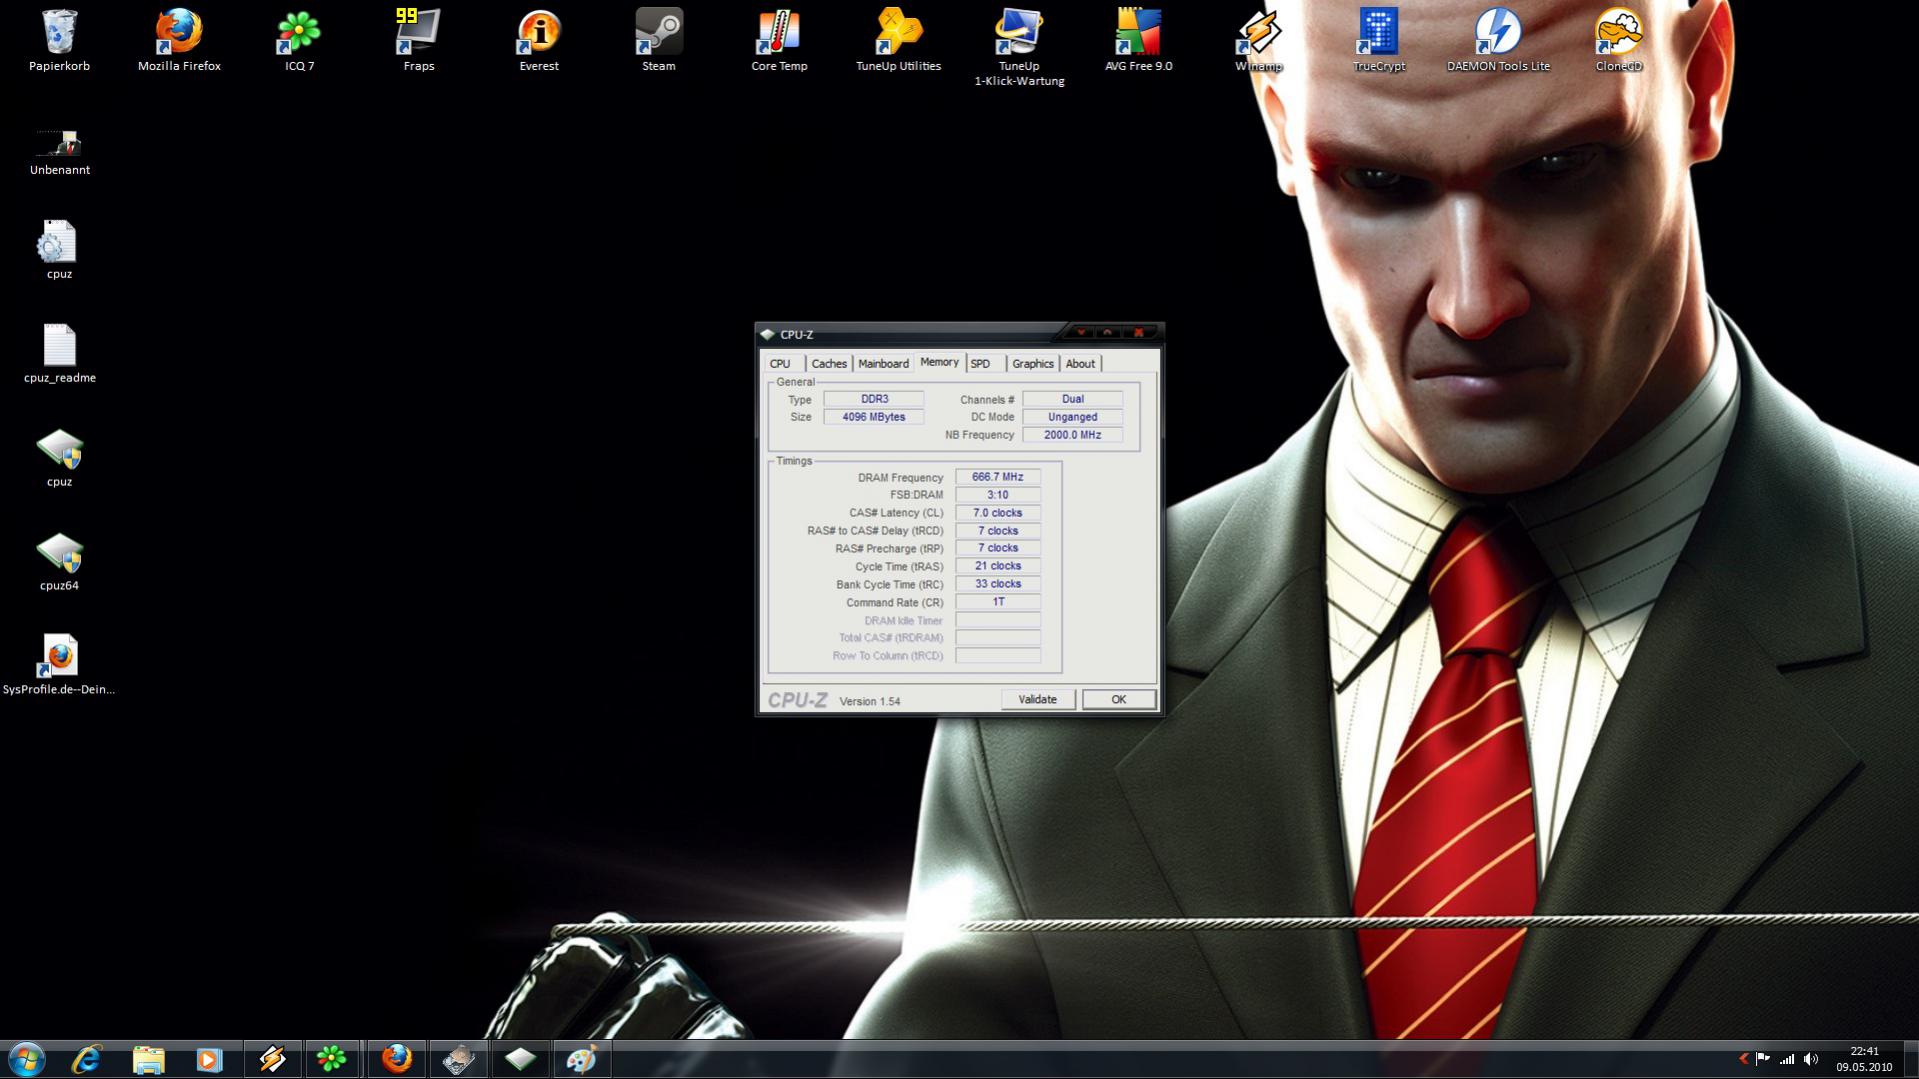Open the Caches tab

click(829, 364)
